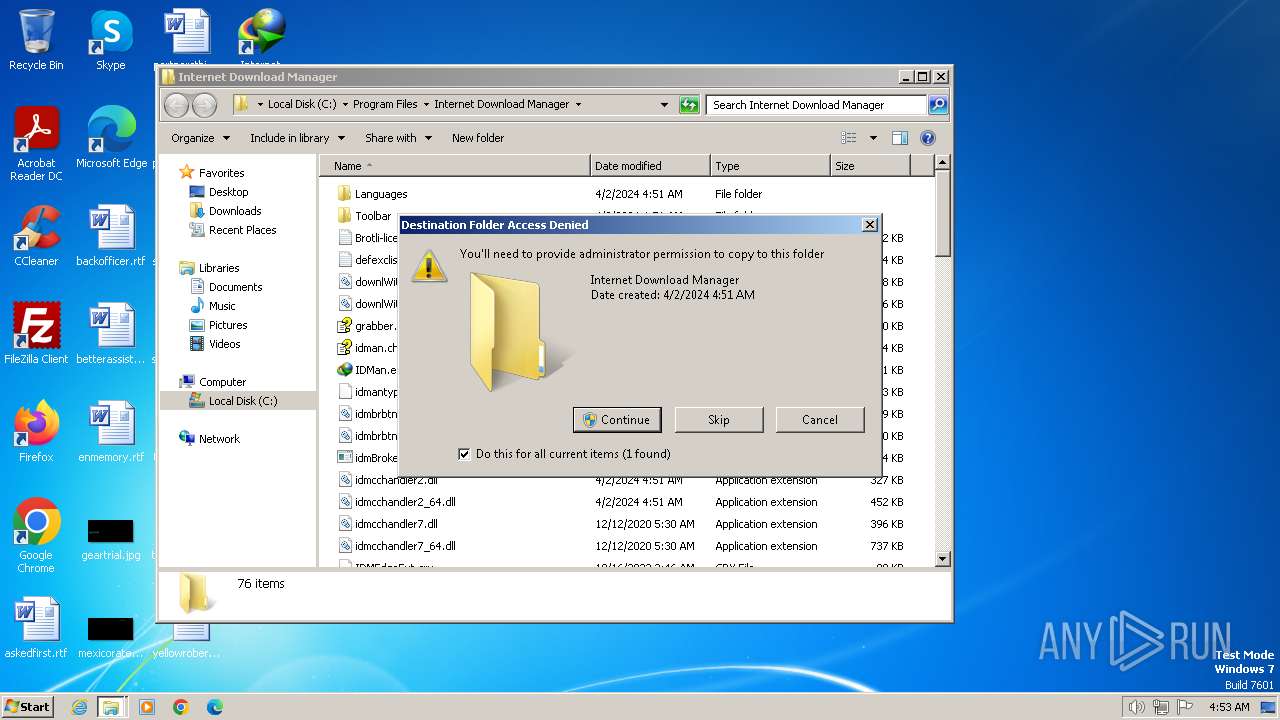Image resolution: width=1280 pixels, height=720 pixels.
Task: Click the volume speaker tray icon
Action: (1136, 707)
